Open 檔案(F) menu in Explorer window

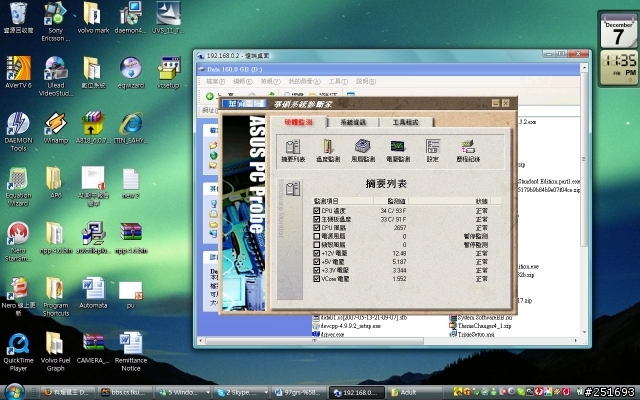tap(216, 82)
